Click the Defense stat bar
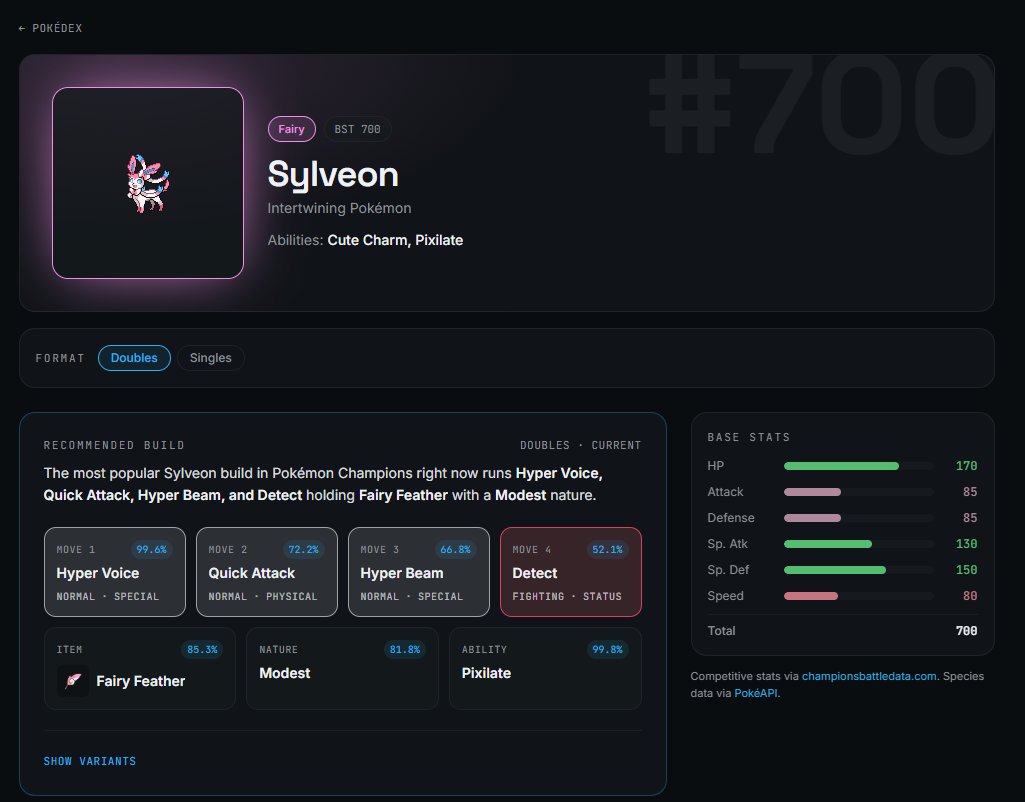 point(858,518)
